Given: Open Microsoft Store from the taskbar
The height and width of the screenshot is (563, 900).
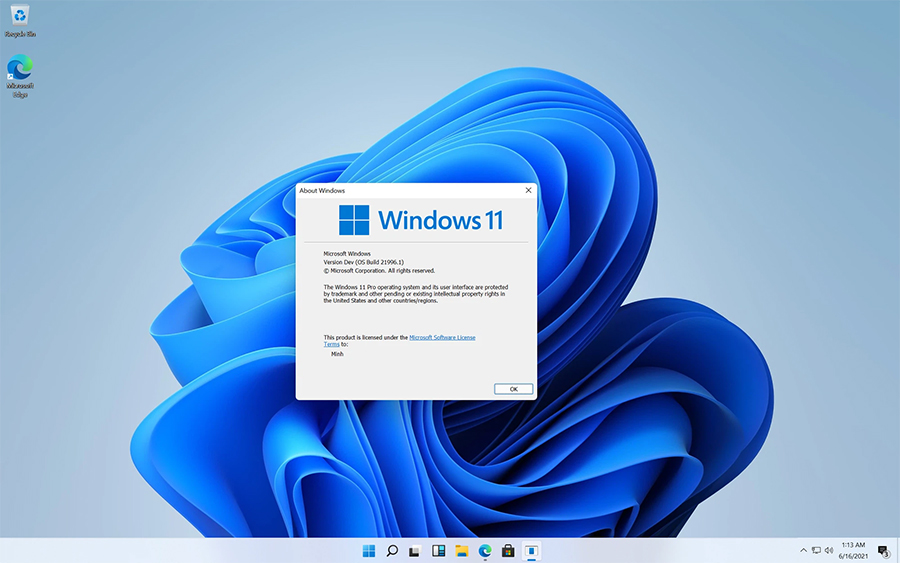Looking at the screenshot, I should (508, 551).
